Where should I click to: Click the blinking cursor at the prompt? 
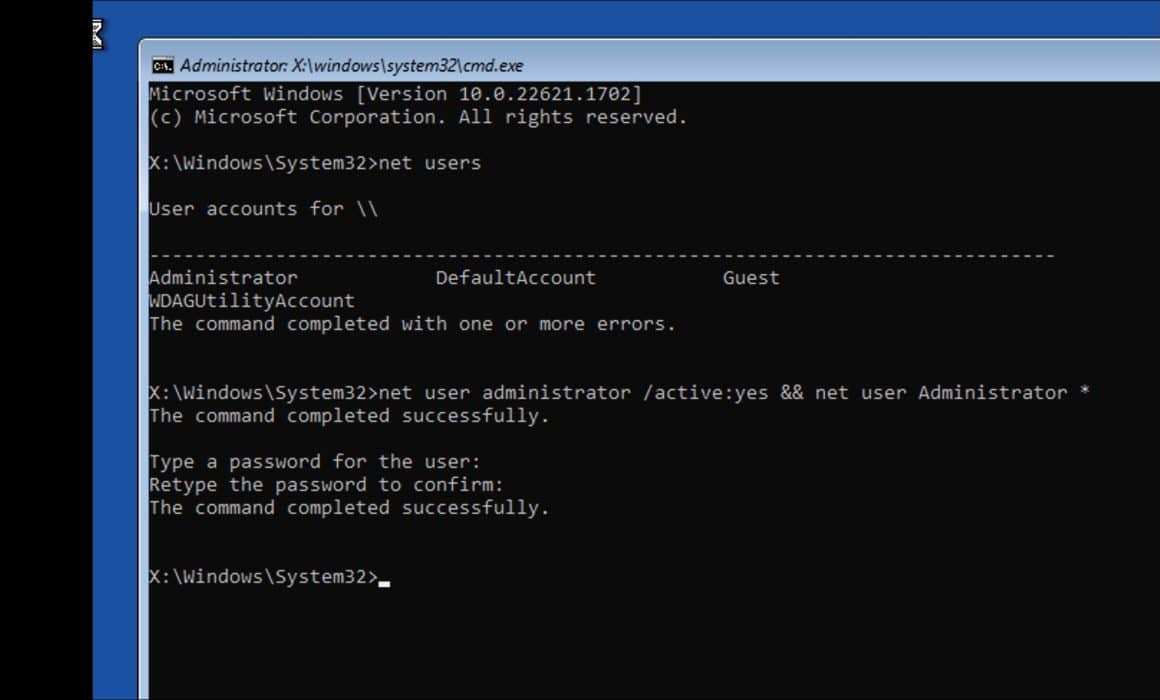(385, 579)
